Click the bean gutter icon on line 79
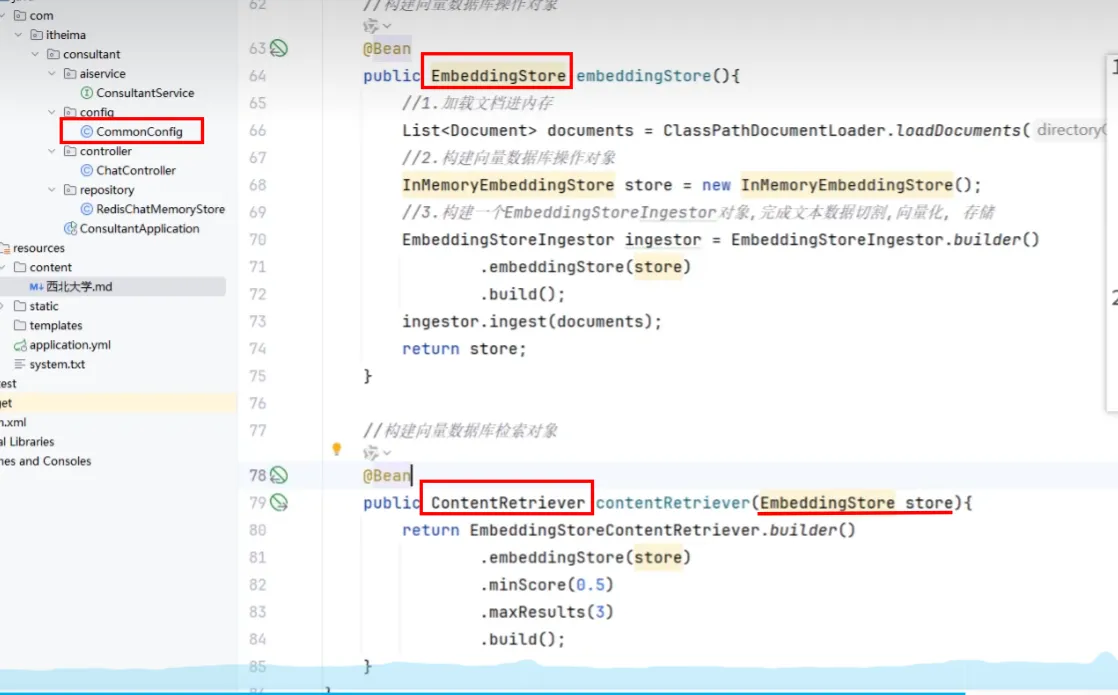This screenshot has width=1118, height=695. (x=279, y=502)
